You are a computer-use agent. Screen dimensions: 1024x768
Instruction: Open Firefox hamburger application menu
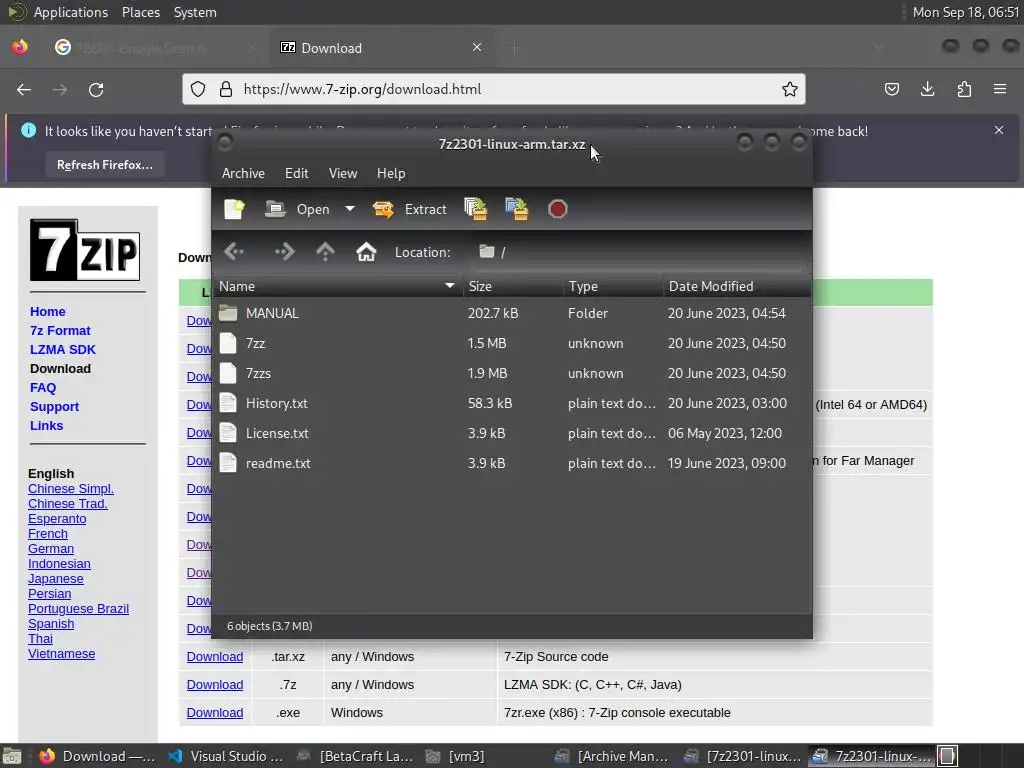1000,89
